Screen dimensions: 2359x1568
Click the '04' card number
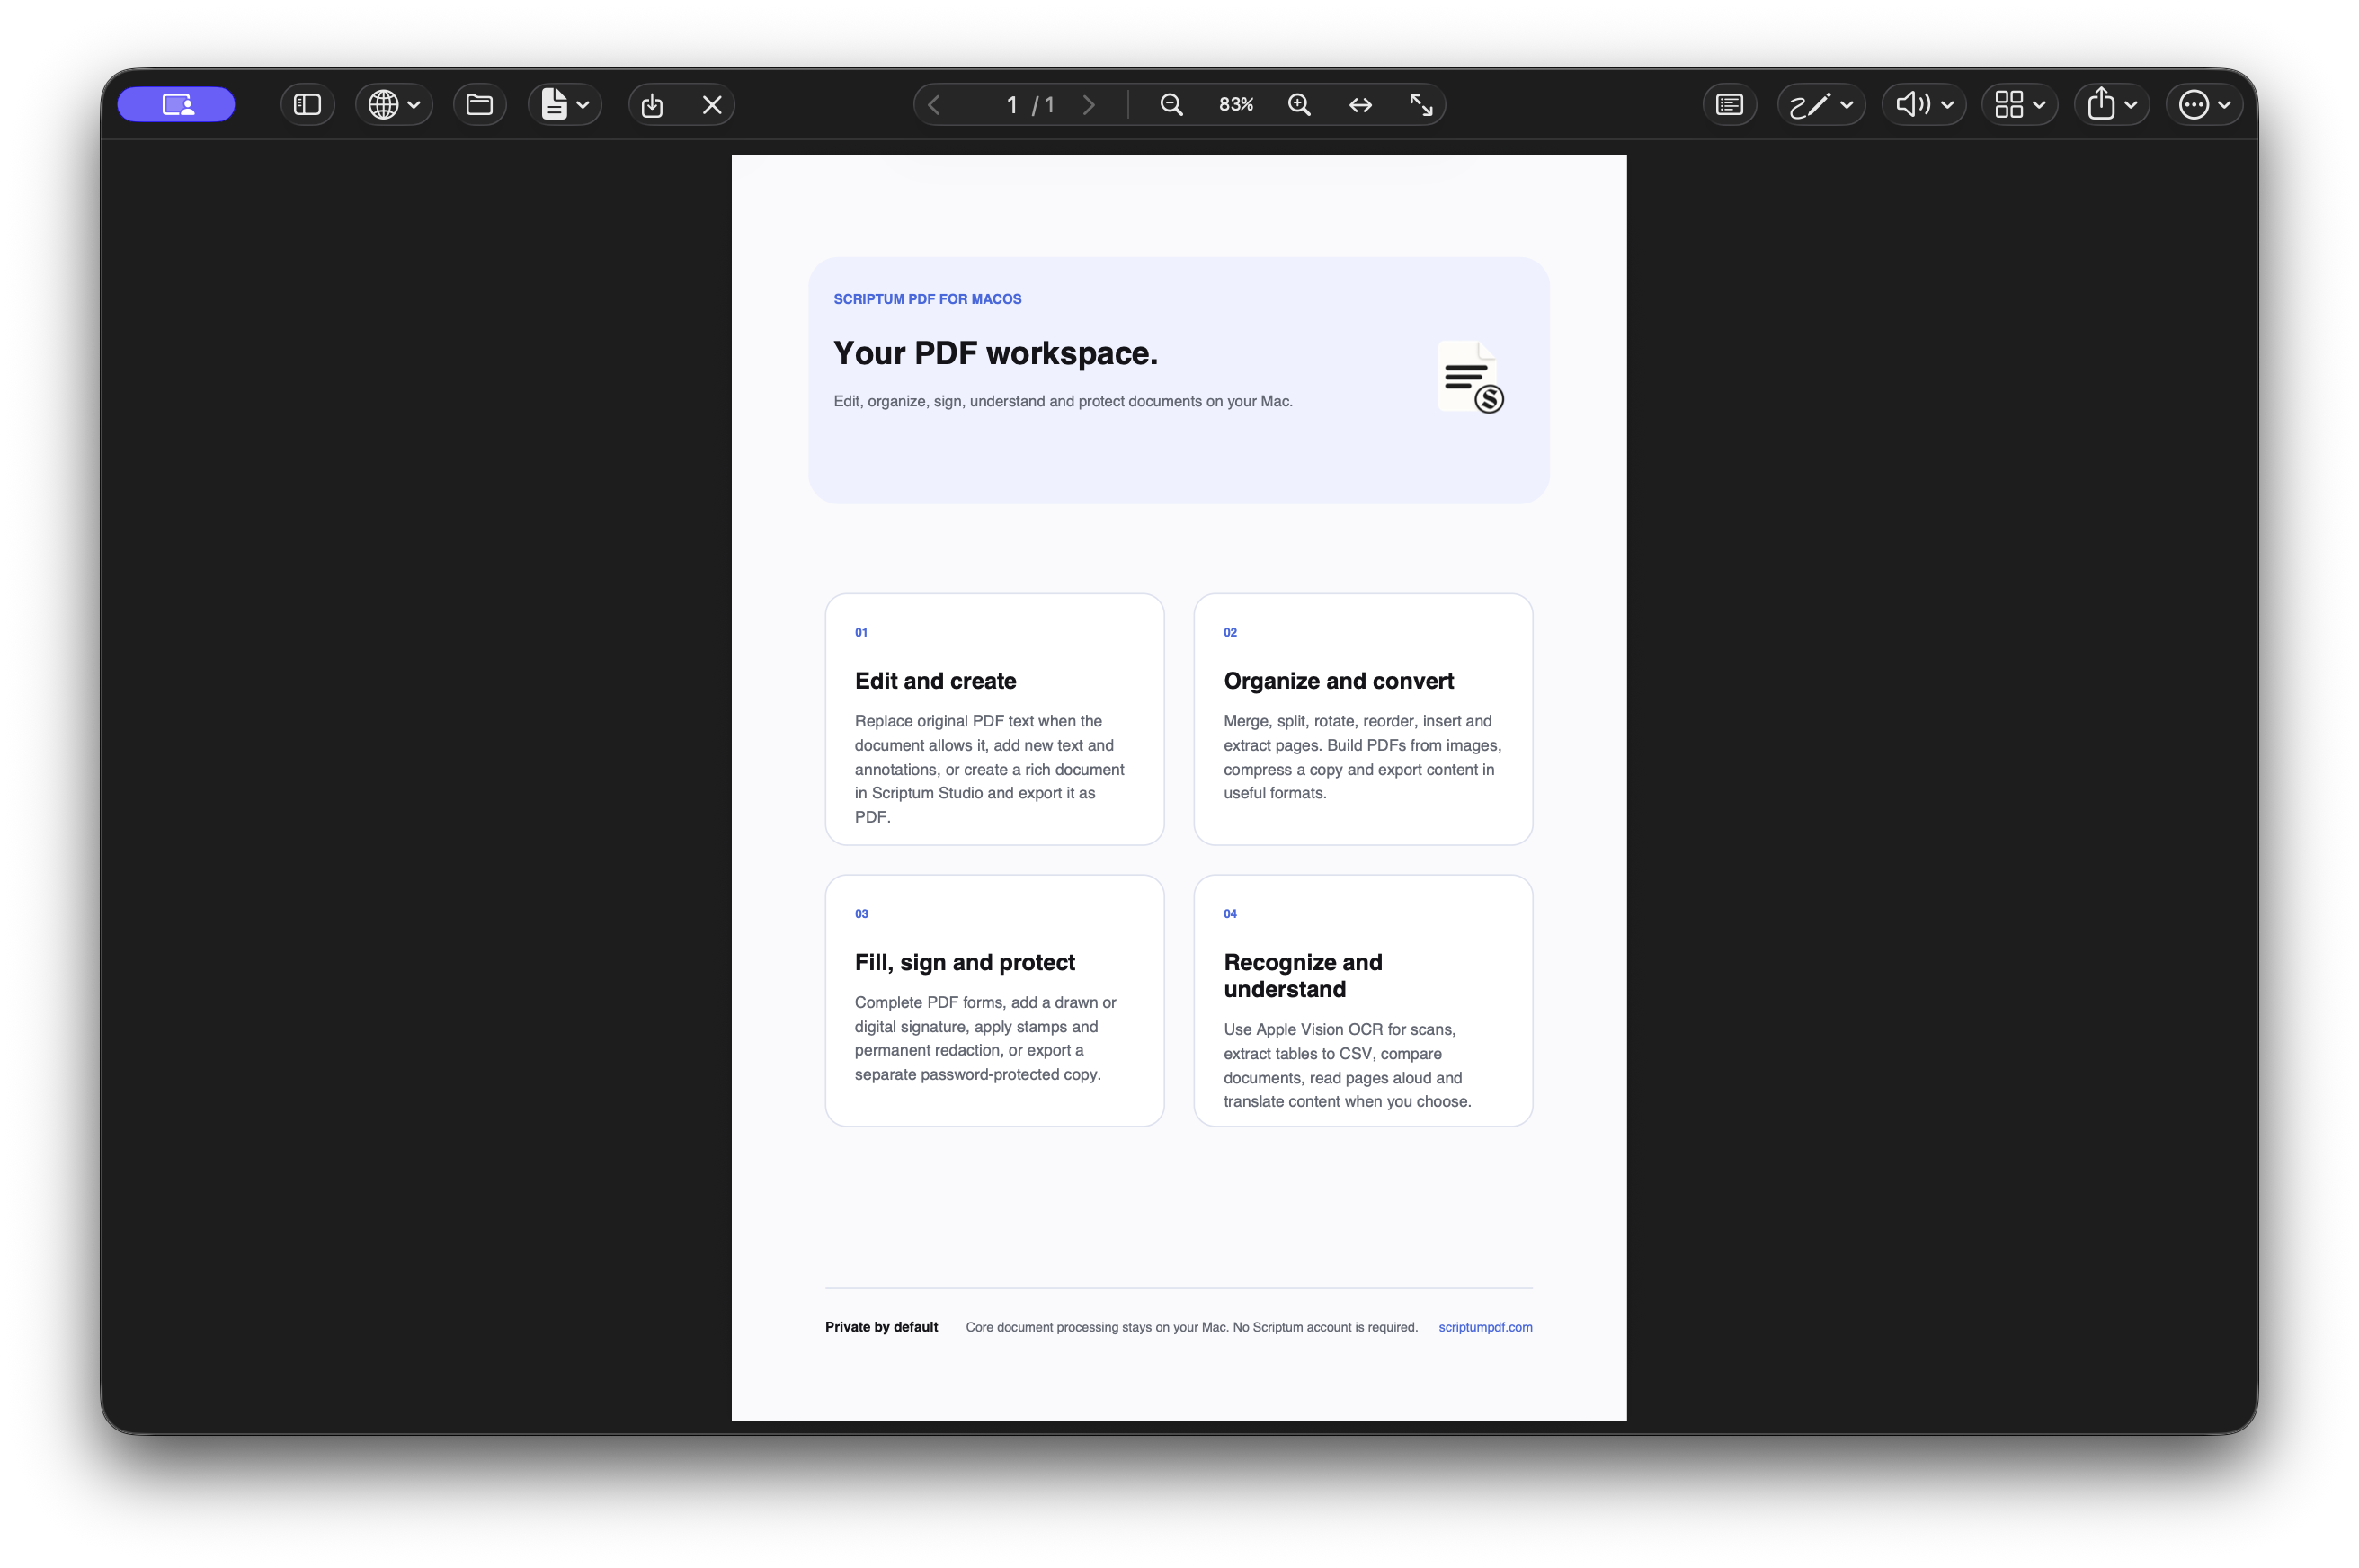(1230, 913)
